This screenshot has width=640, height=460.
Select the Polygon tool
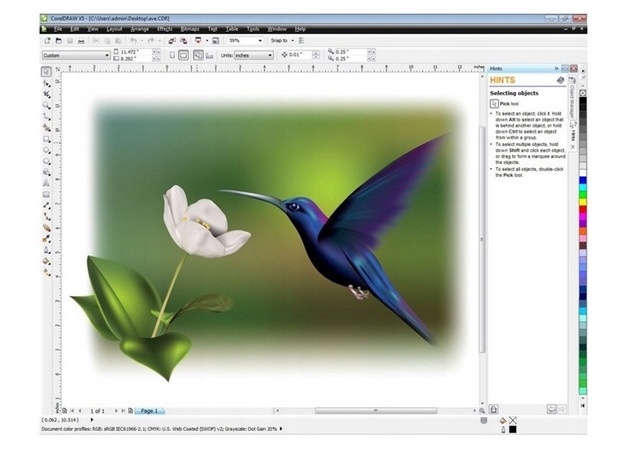pyautogui.click(x=47, y=162)
